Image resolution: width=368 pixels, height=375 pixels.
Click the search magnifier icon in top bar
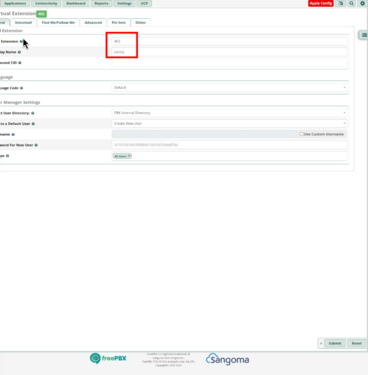[352, 3]
